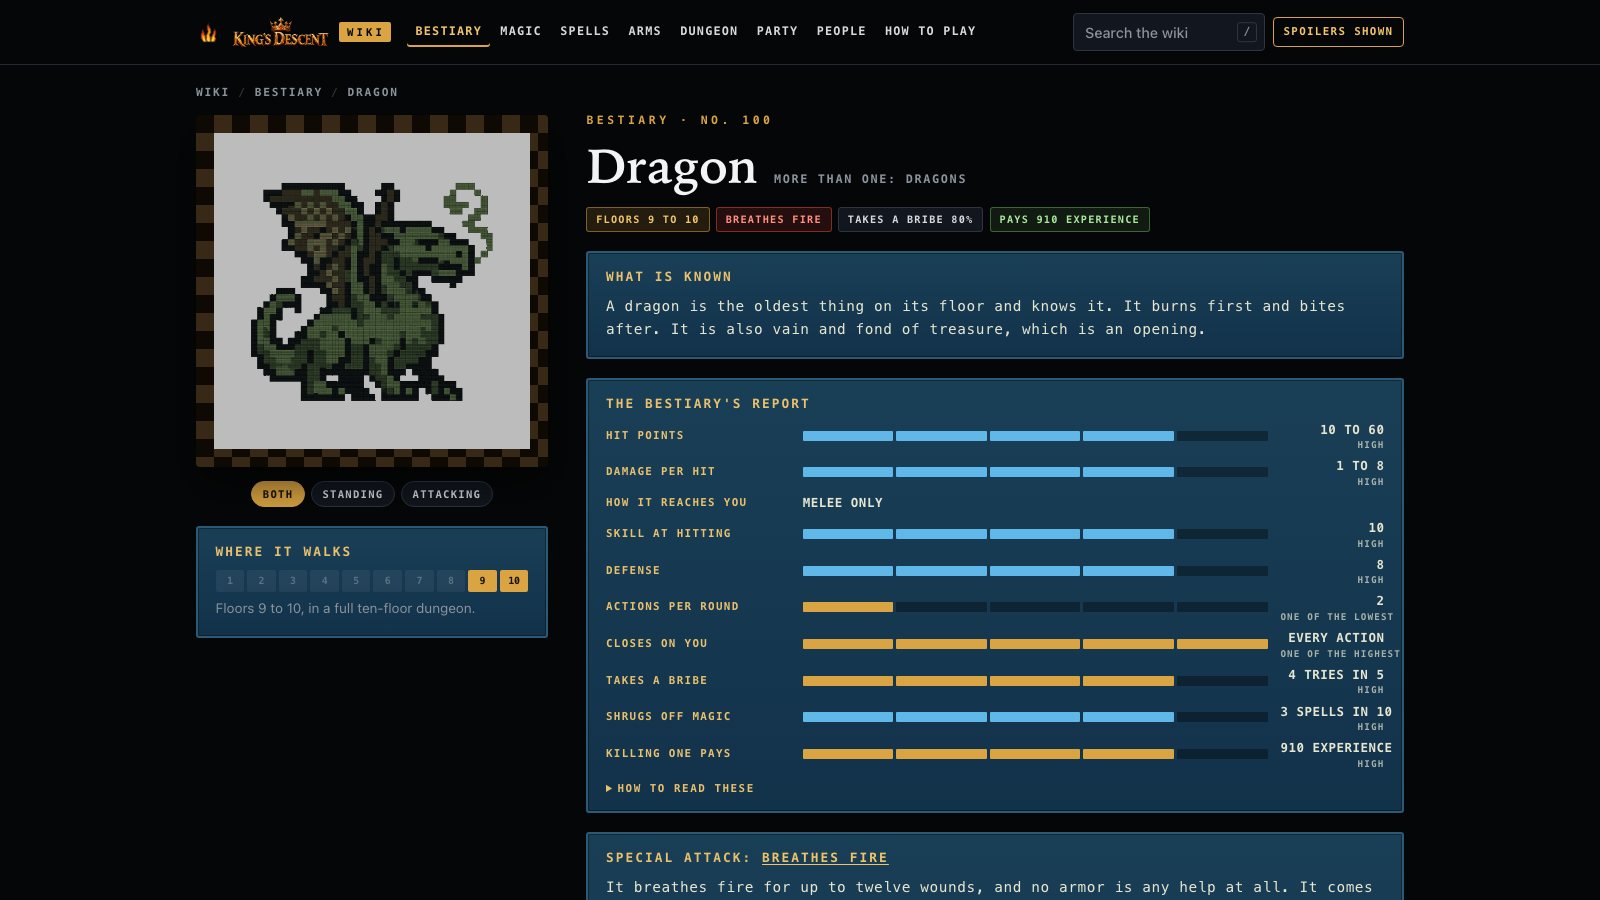This screenshot has width=1600, height=900.
Task: Click the '910 EXPERIENCE' stat value
Action: (1336, 748)
